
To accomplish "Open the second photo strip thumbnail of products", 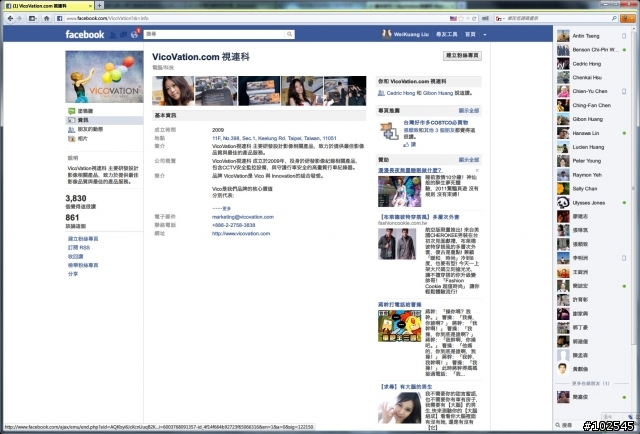I will (x=216, y=91).
